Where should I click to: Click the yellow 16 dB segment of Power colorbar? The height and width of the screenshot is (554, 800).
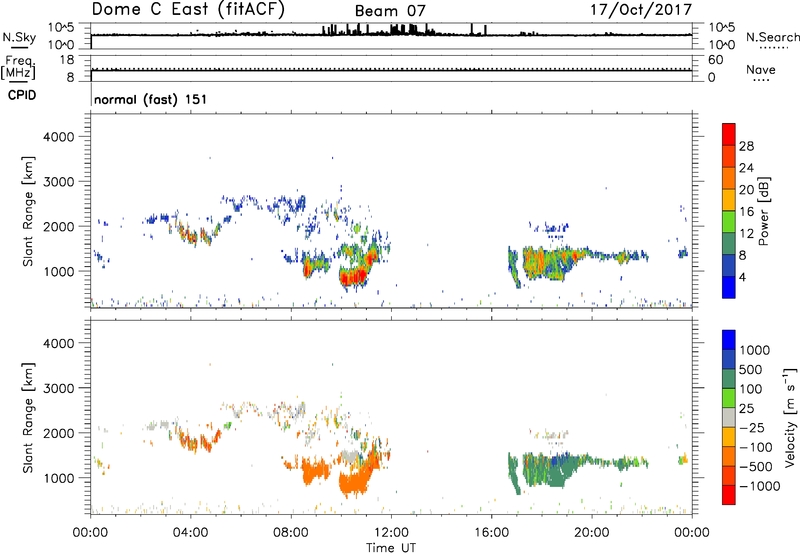(x=729, y=199)
